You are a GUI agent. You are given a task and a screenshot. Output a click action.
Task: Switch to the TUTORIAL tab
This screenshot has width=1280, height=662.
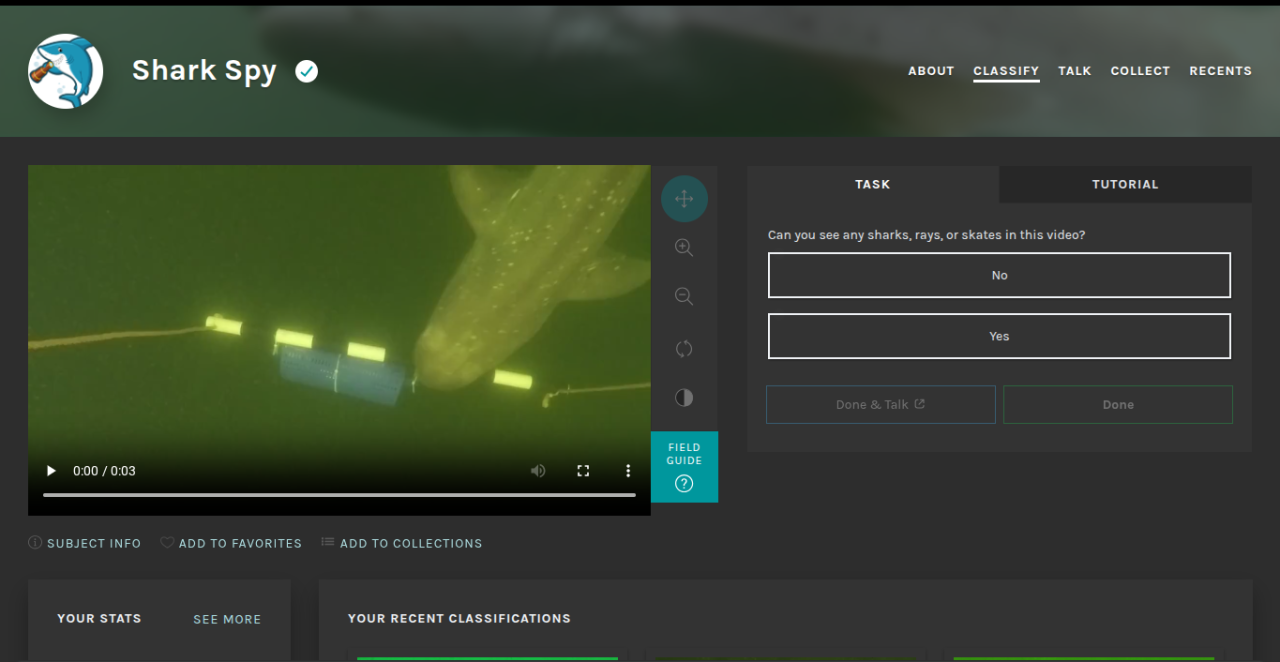click(x=1125, y=184)
